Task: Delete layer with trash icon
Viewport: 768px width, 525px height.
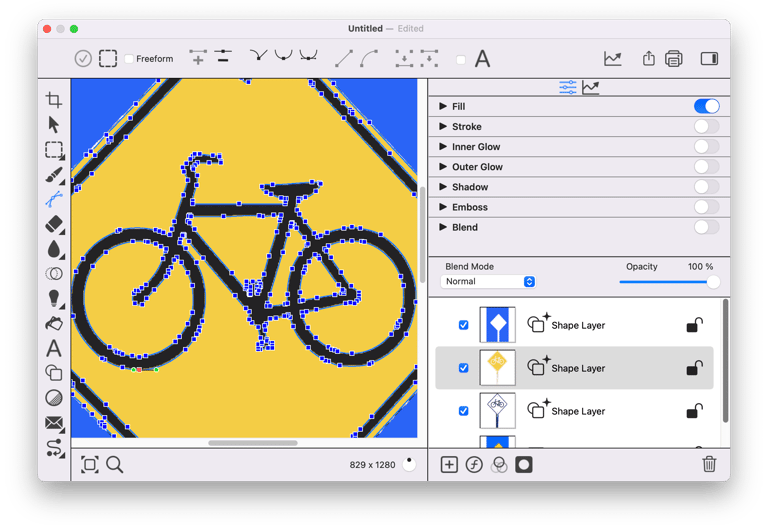Action: pos(709,464)
